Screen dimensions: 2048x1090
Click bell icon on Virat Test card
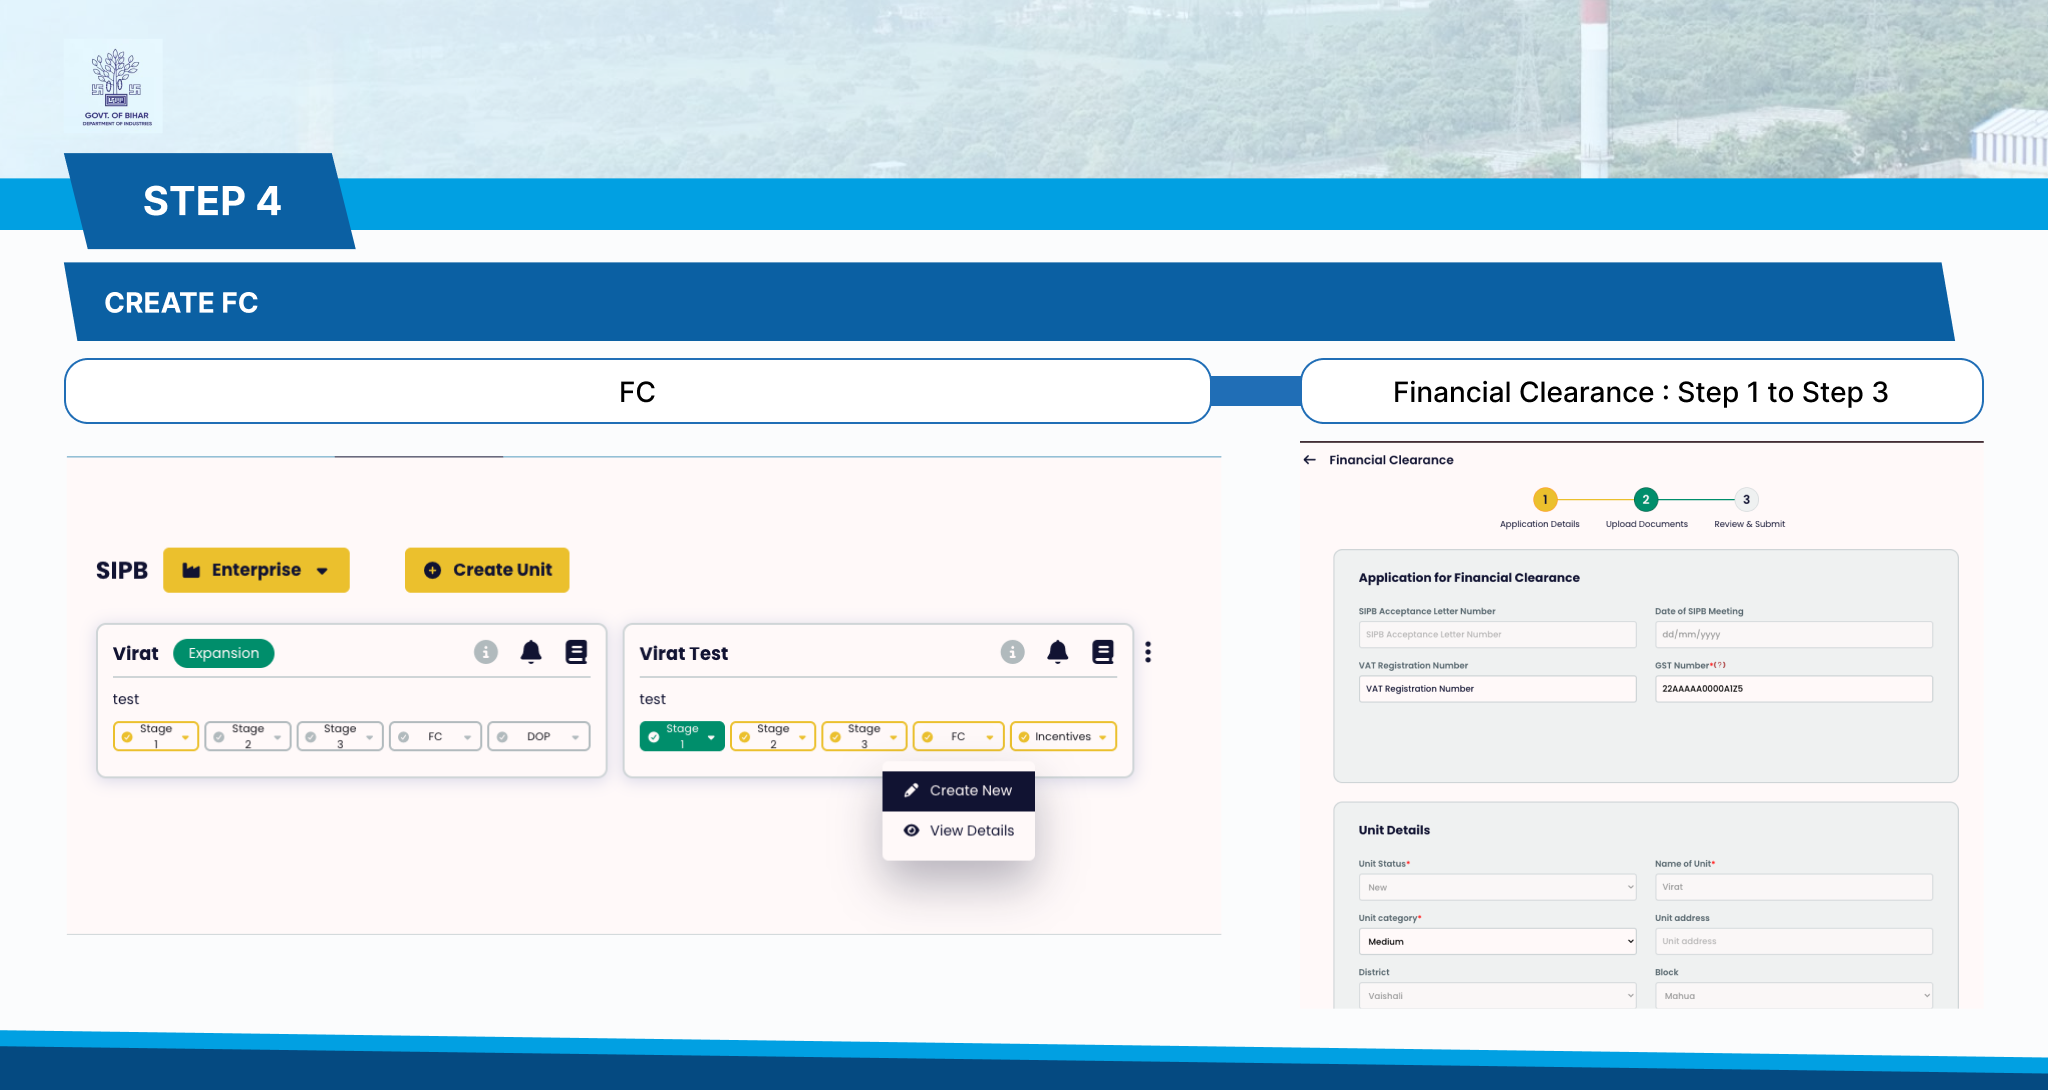[1057, 652]
